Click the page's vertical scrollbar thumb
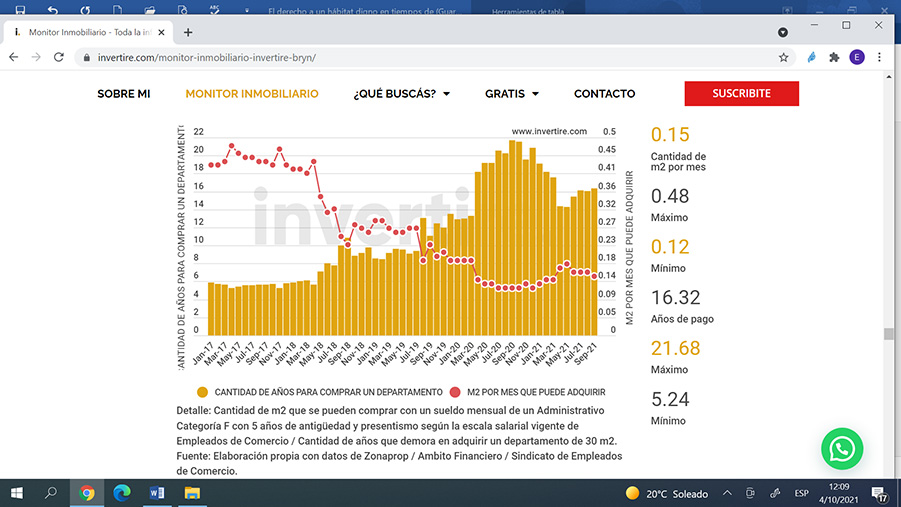This screenshot has width=901, height=507. [887, 334]
